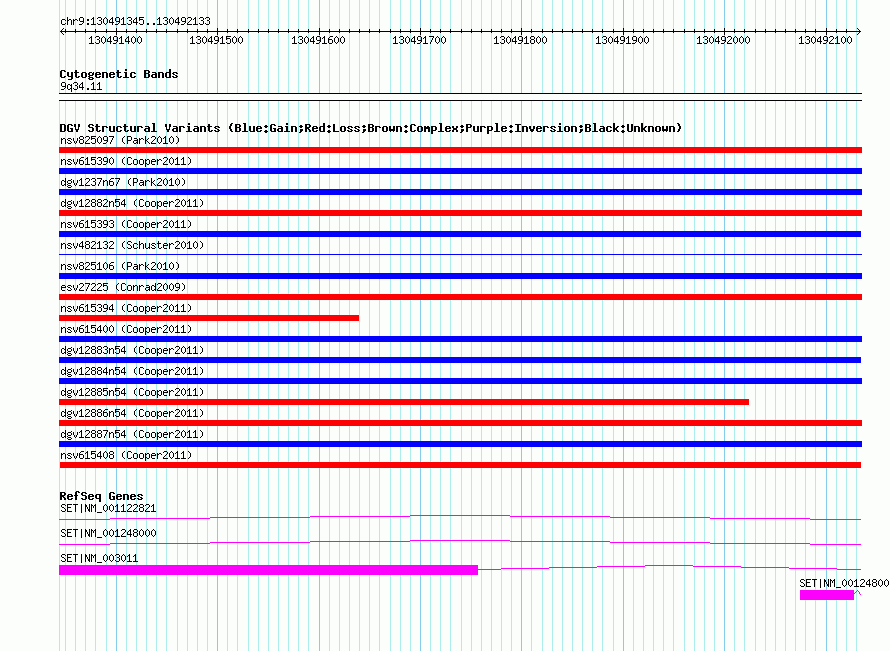Click the magenta exon under SET|NM_00124800
This screenshot has width=890, height=651.
[826, 595]
